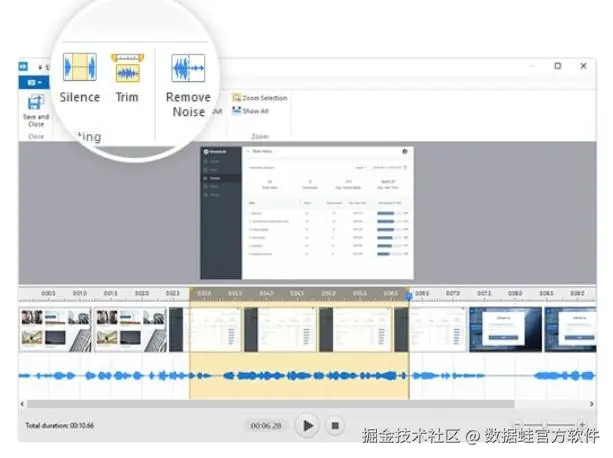
Task: Click the horizontal timeline scrollbar thumb
Action: click(x=271, y=404)
